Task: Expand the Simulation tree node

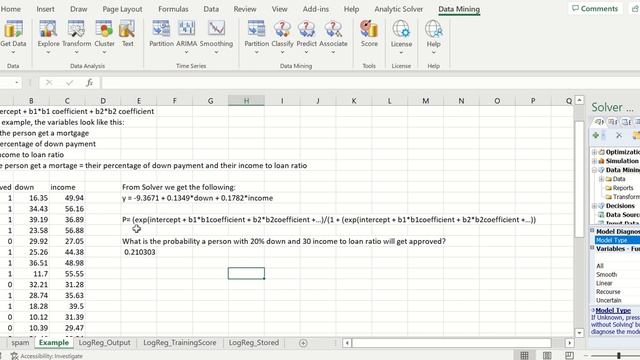Action: tap(594, 161)
